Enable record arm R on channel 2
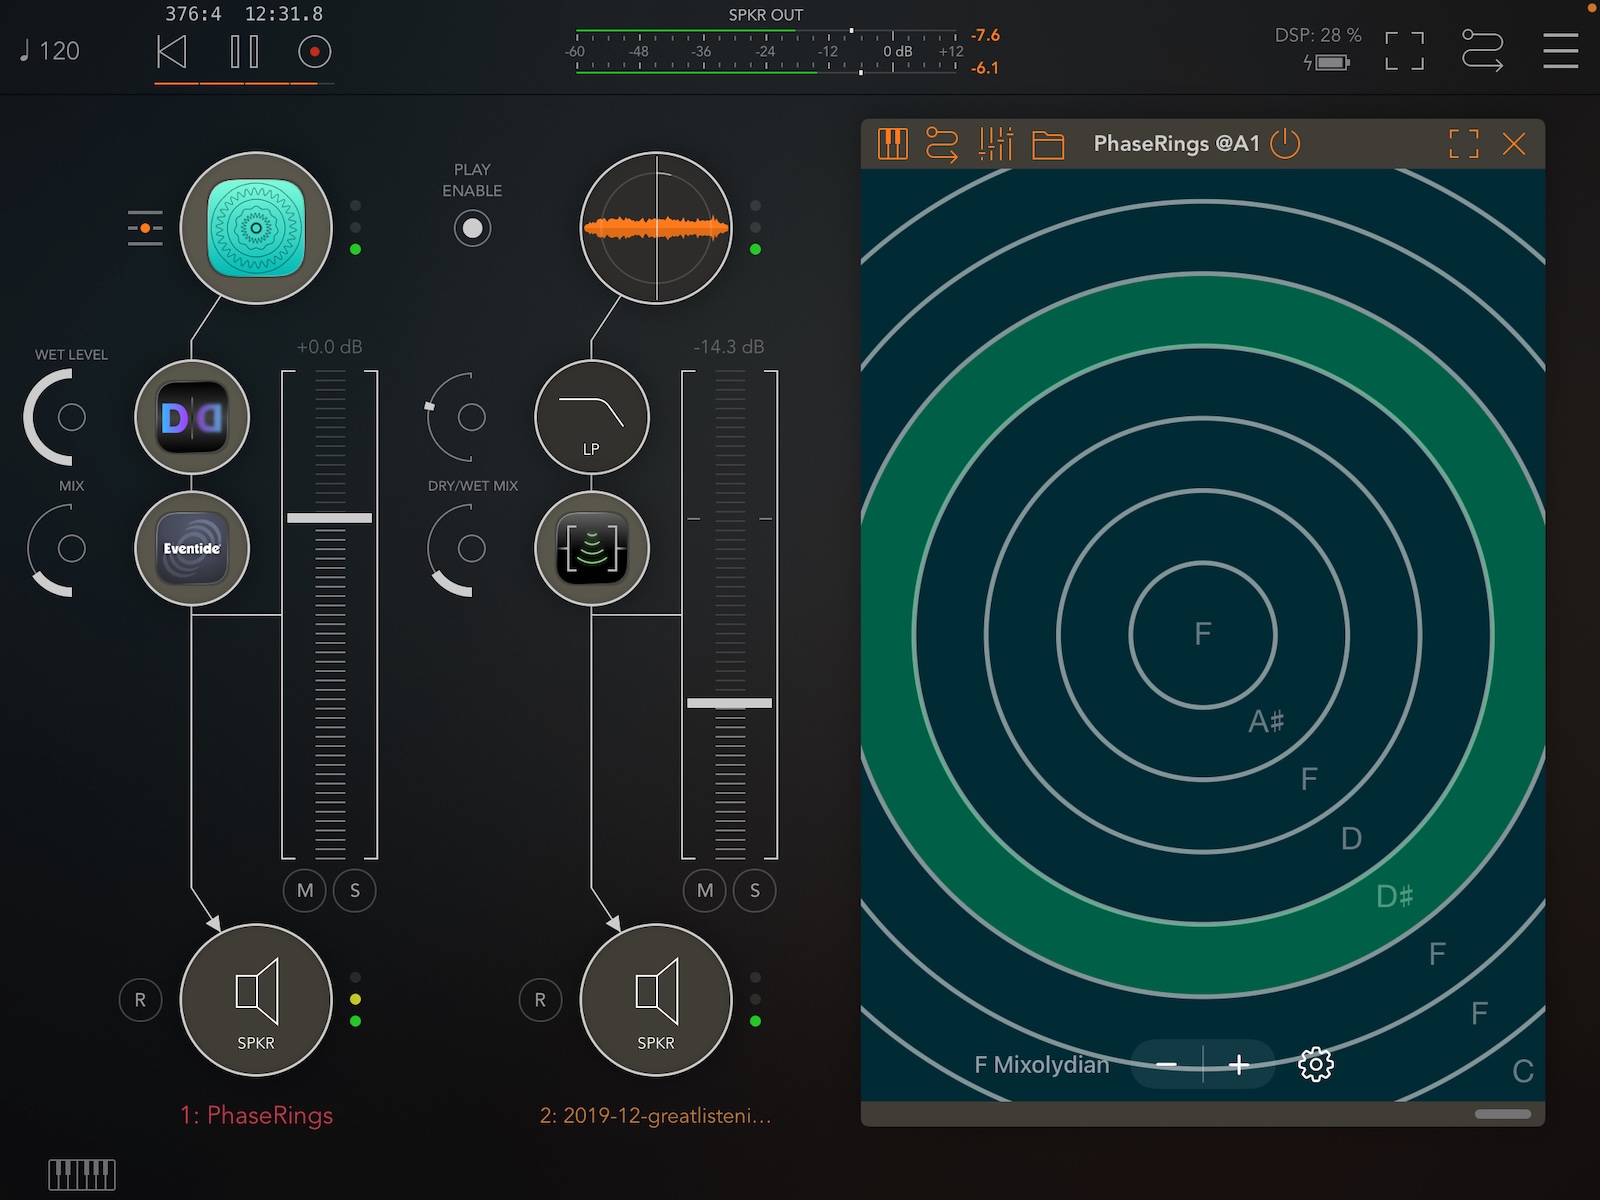This screenshot has width=1600, height=1200. (x=540, y=1000)
